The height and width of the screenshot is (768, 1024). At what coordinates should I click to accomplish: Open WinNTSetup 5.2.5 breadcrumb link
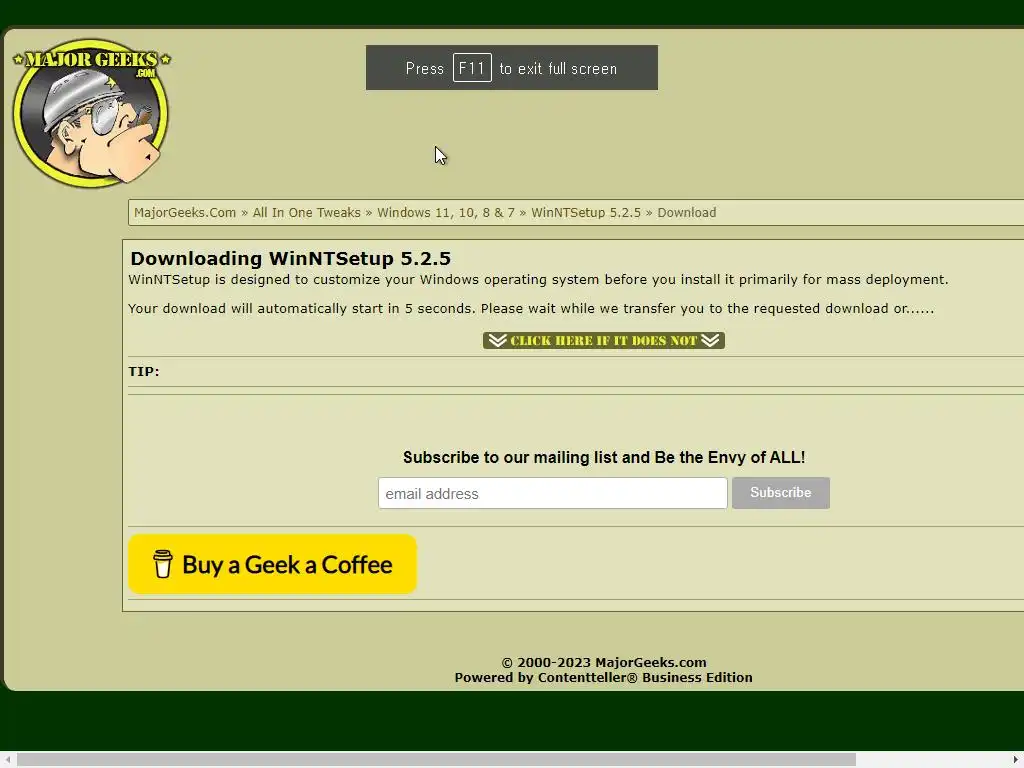pyautogui.click(x=586, y=213)
